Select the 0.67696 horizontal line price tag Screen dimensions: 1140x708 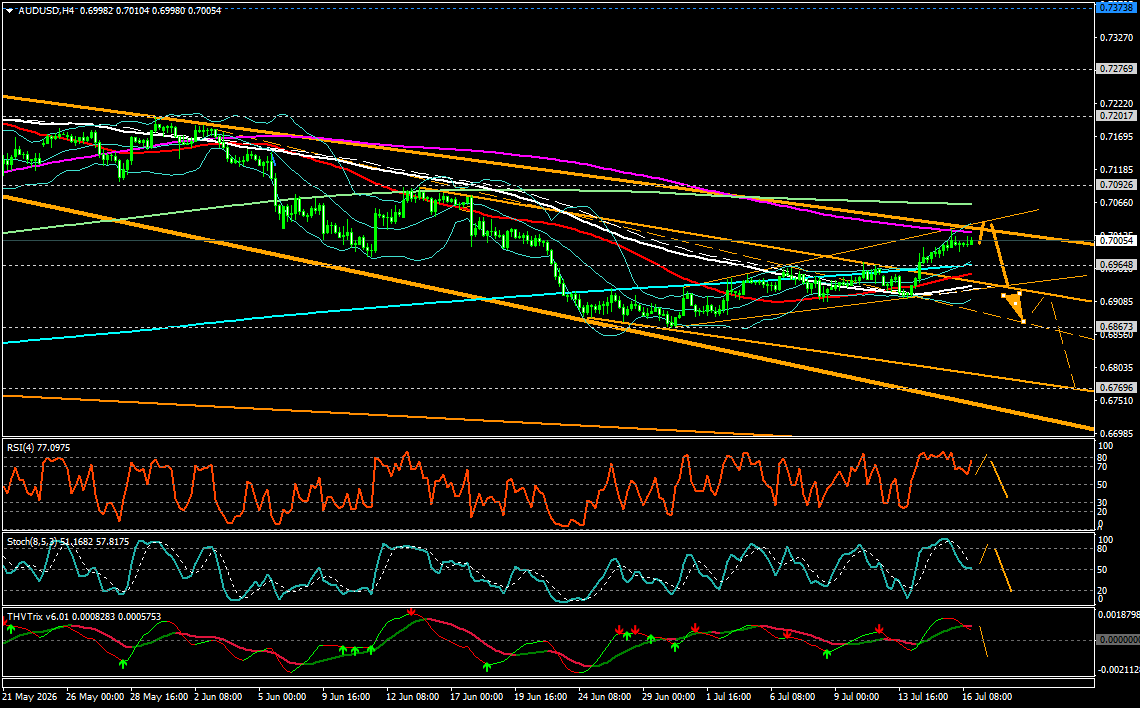click(1116, 388)
